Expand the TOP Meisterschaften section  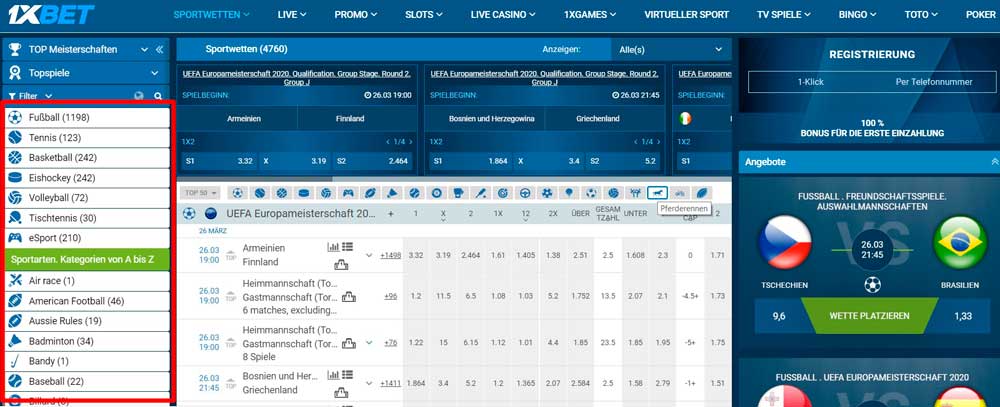[144, 49]
